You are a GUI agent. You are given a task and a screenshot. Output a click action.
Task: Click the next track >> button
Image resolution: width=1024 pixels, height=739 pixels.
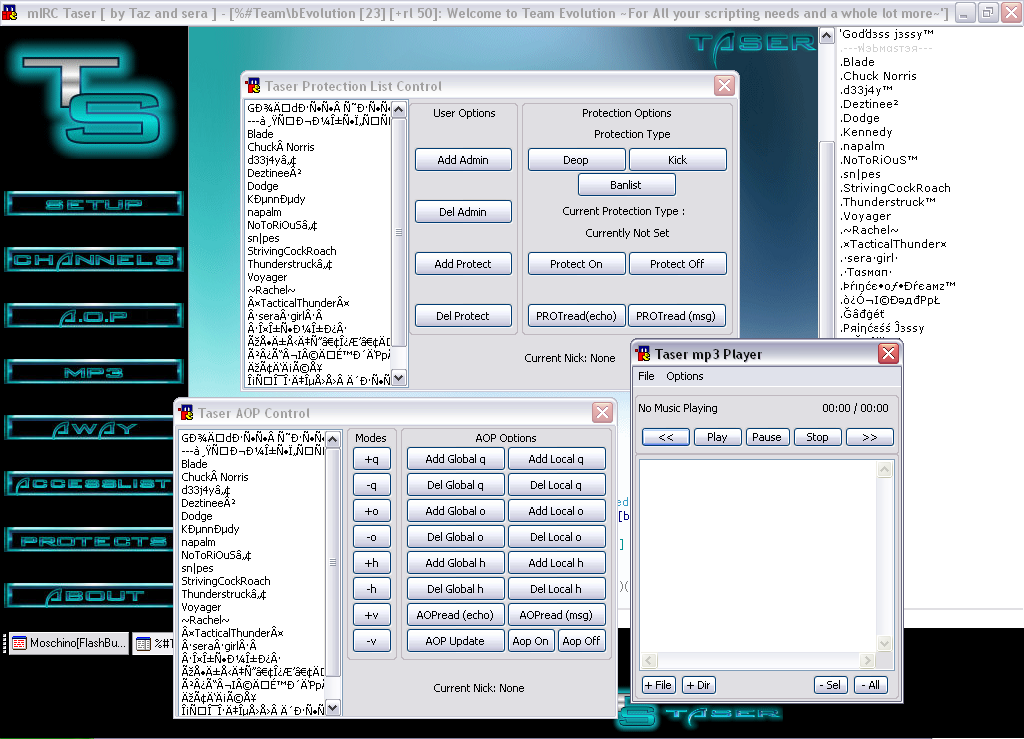(x=869, y=437)
